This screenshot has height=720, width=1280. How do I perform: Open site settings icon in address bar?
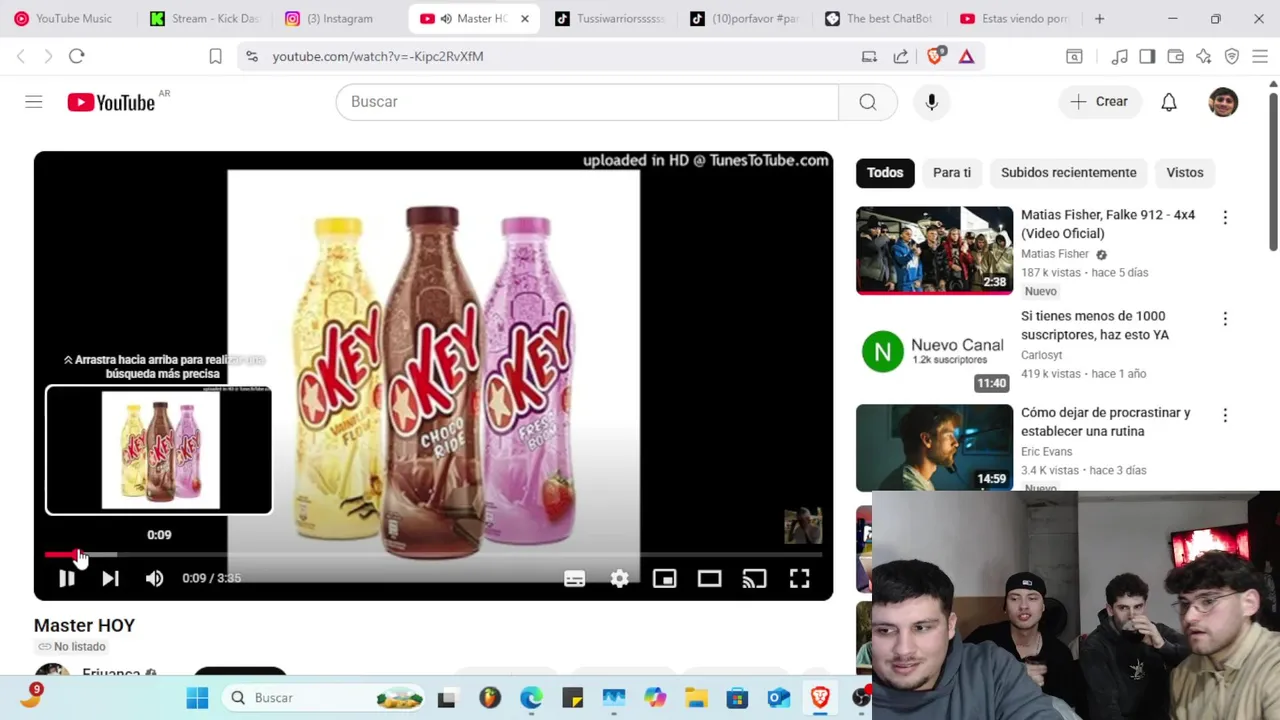pos(251,57)
